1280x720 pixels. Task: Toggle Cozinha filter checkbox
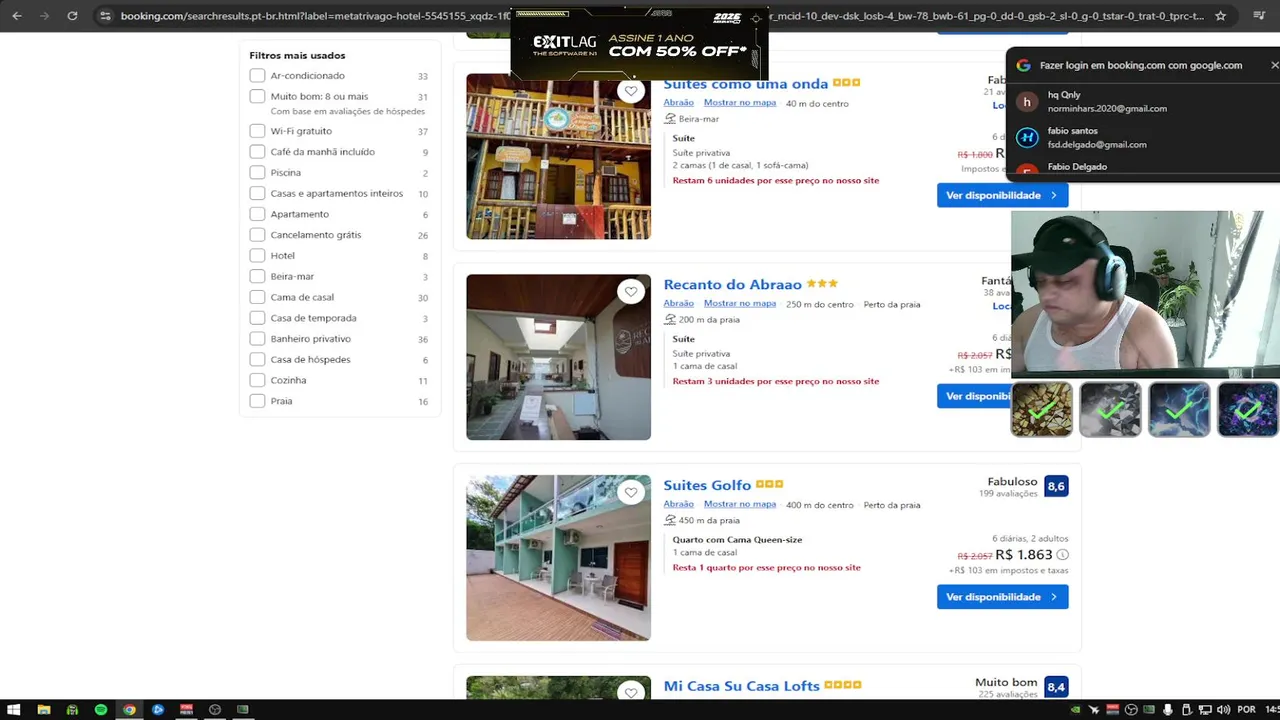(x=257, y=380)
